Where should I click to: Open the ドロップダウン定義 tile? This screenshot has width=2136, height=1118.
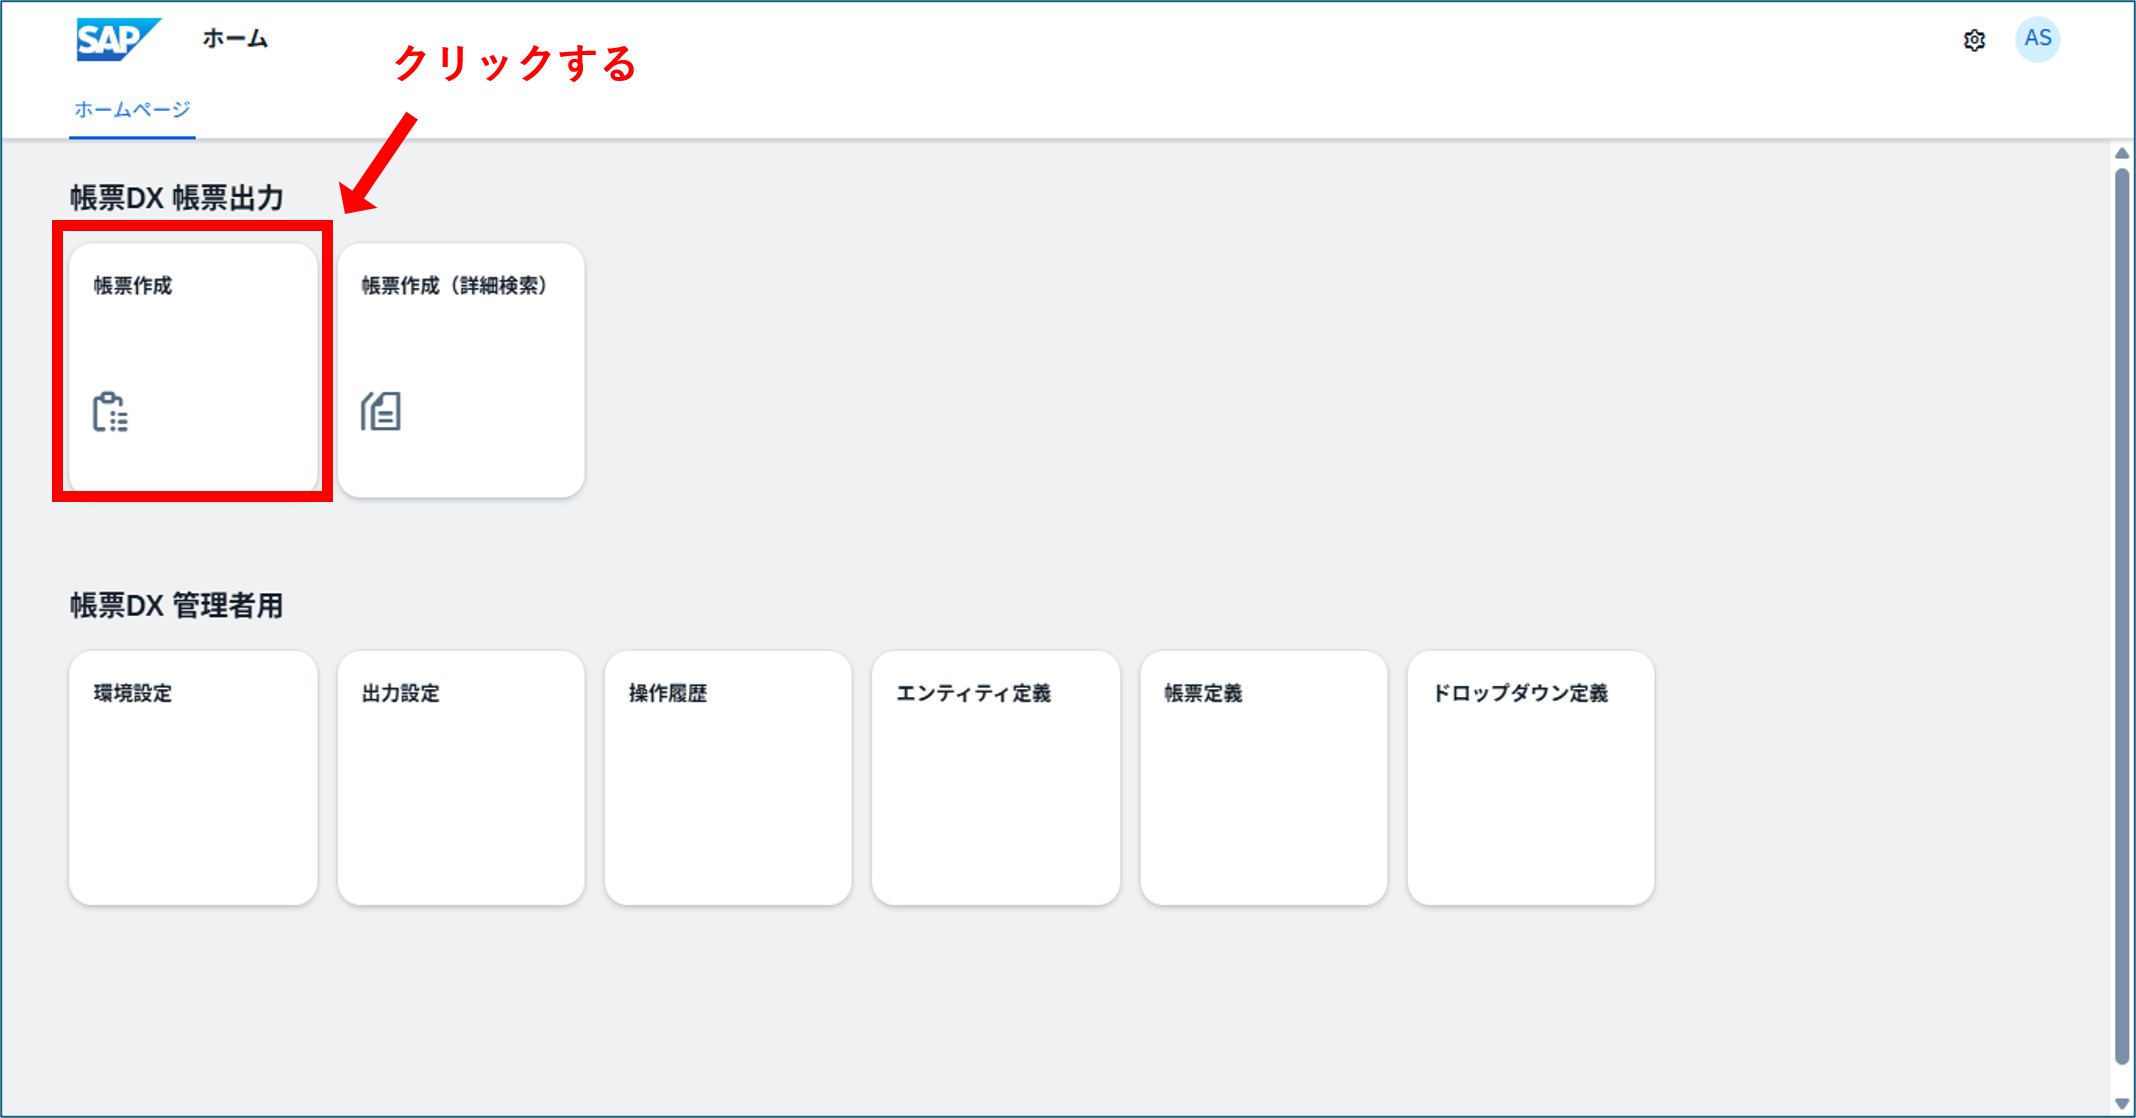[1531, 778]
